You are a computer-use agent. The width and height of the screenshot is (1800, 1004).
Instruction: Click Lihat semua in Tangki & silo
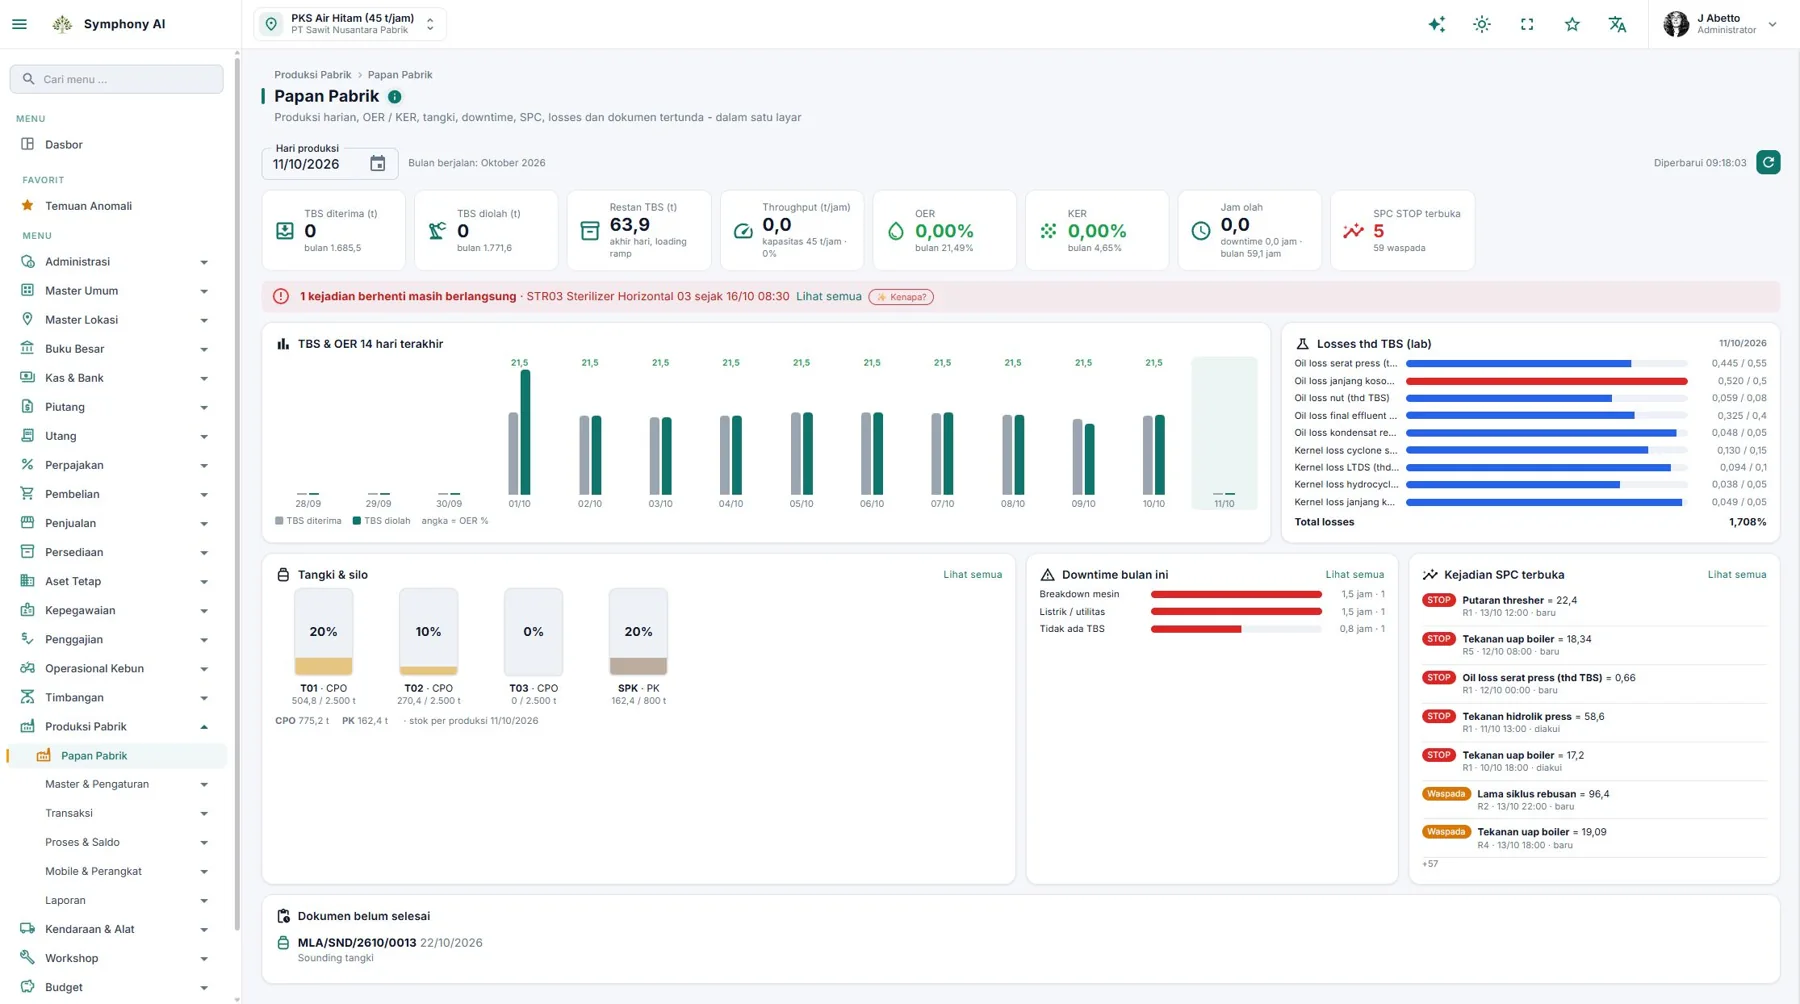(972, 575)
